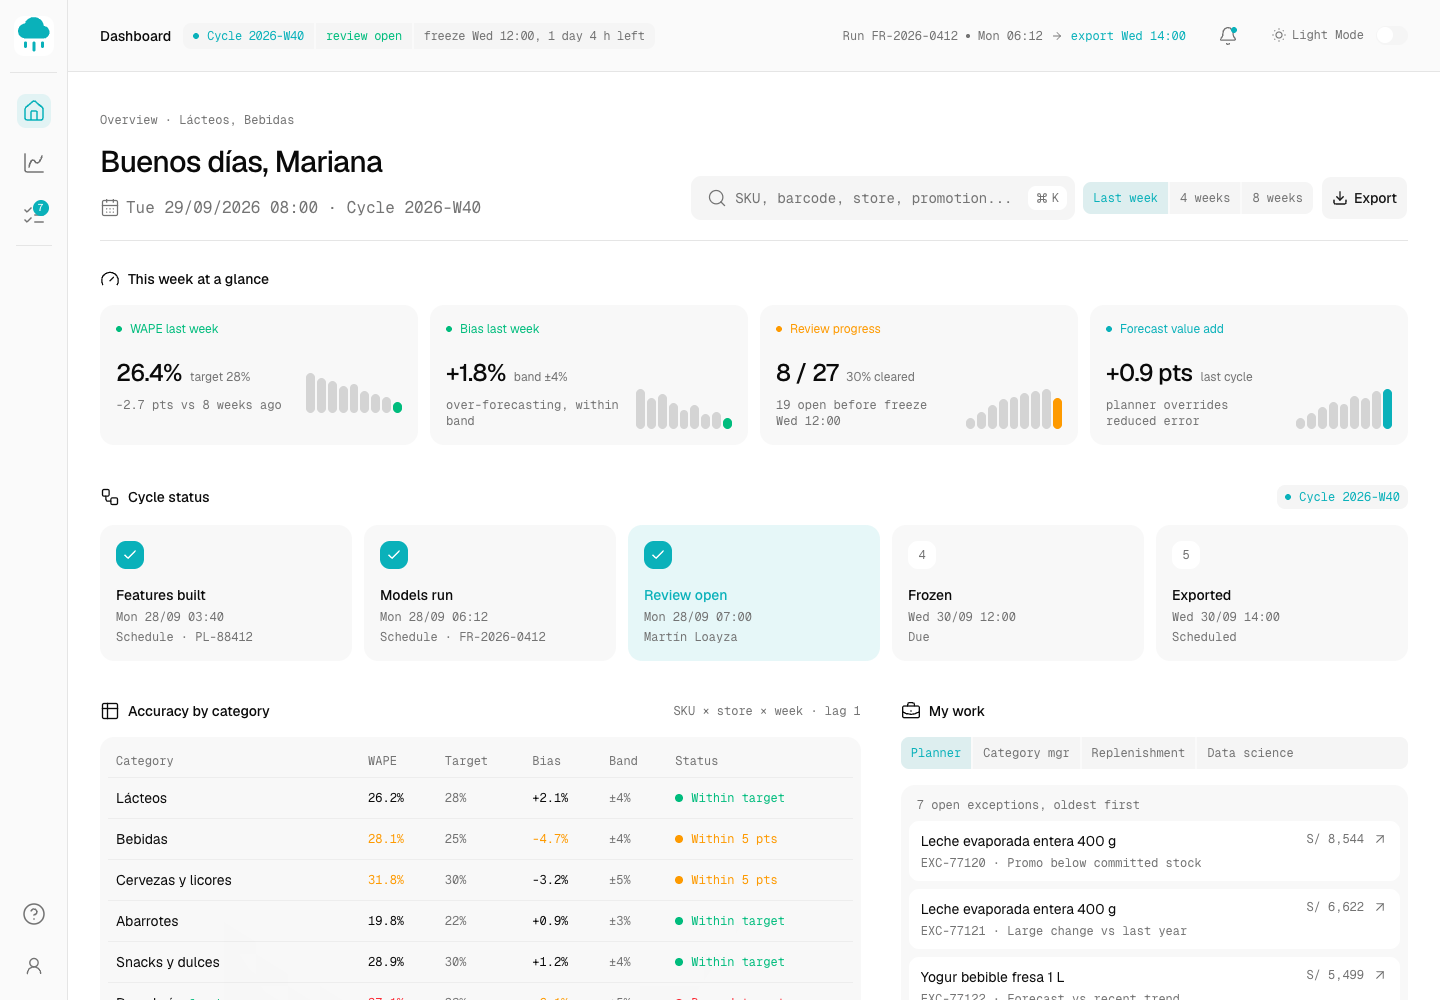Click the Review open checkmark icon
The height and width of the screenshot is (1000, 1440).
pos(658,555)
